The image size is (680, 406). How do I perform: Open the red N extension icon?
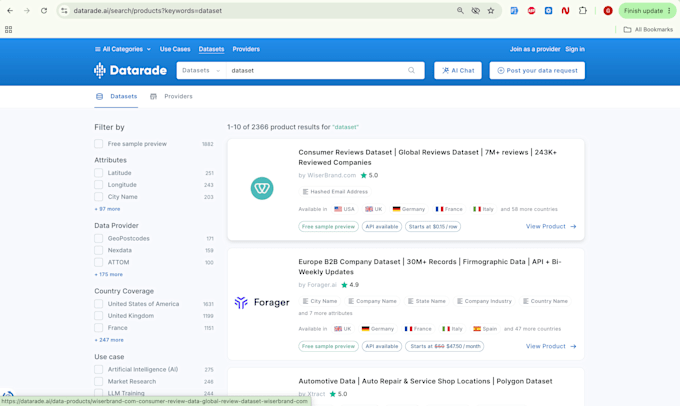565,11
